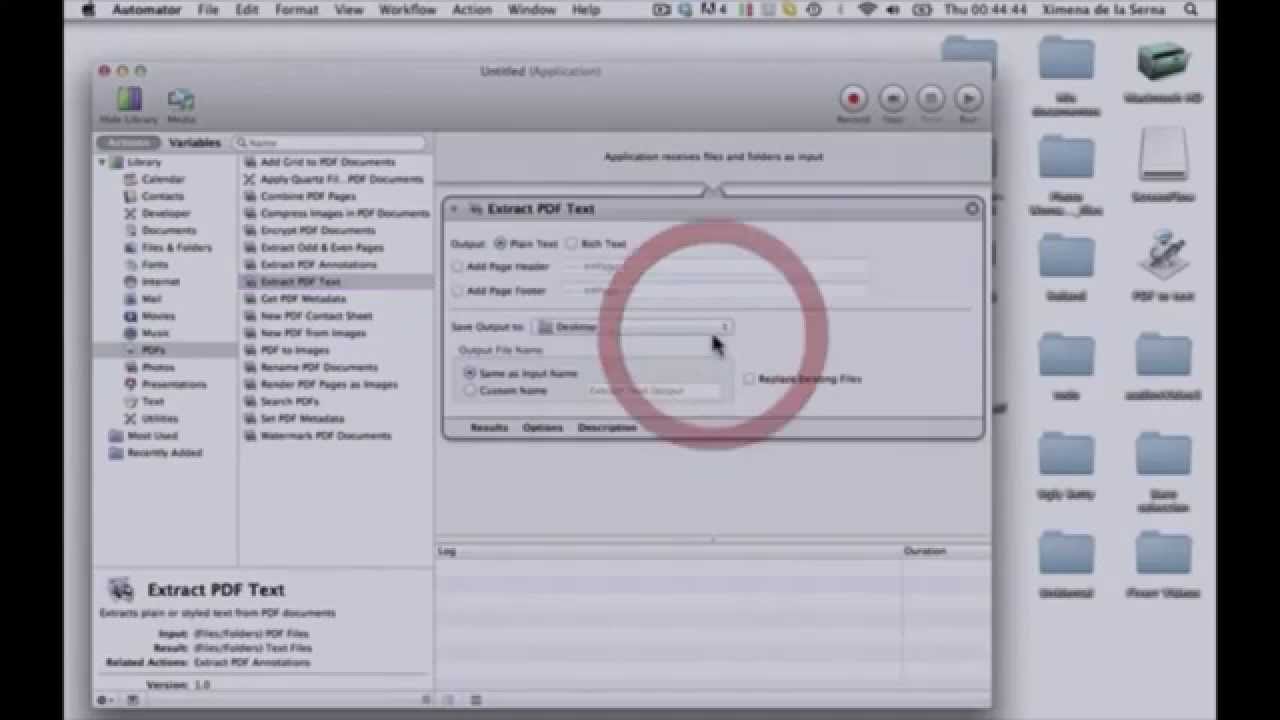This screenshot has height=720, width=1280.
Task: Open the Format menu
Action: 296,10
